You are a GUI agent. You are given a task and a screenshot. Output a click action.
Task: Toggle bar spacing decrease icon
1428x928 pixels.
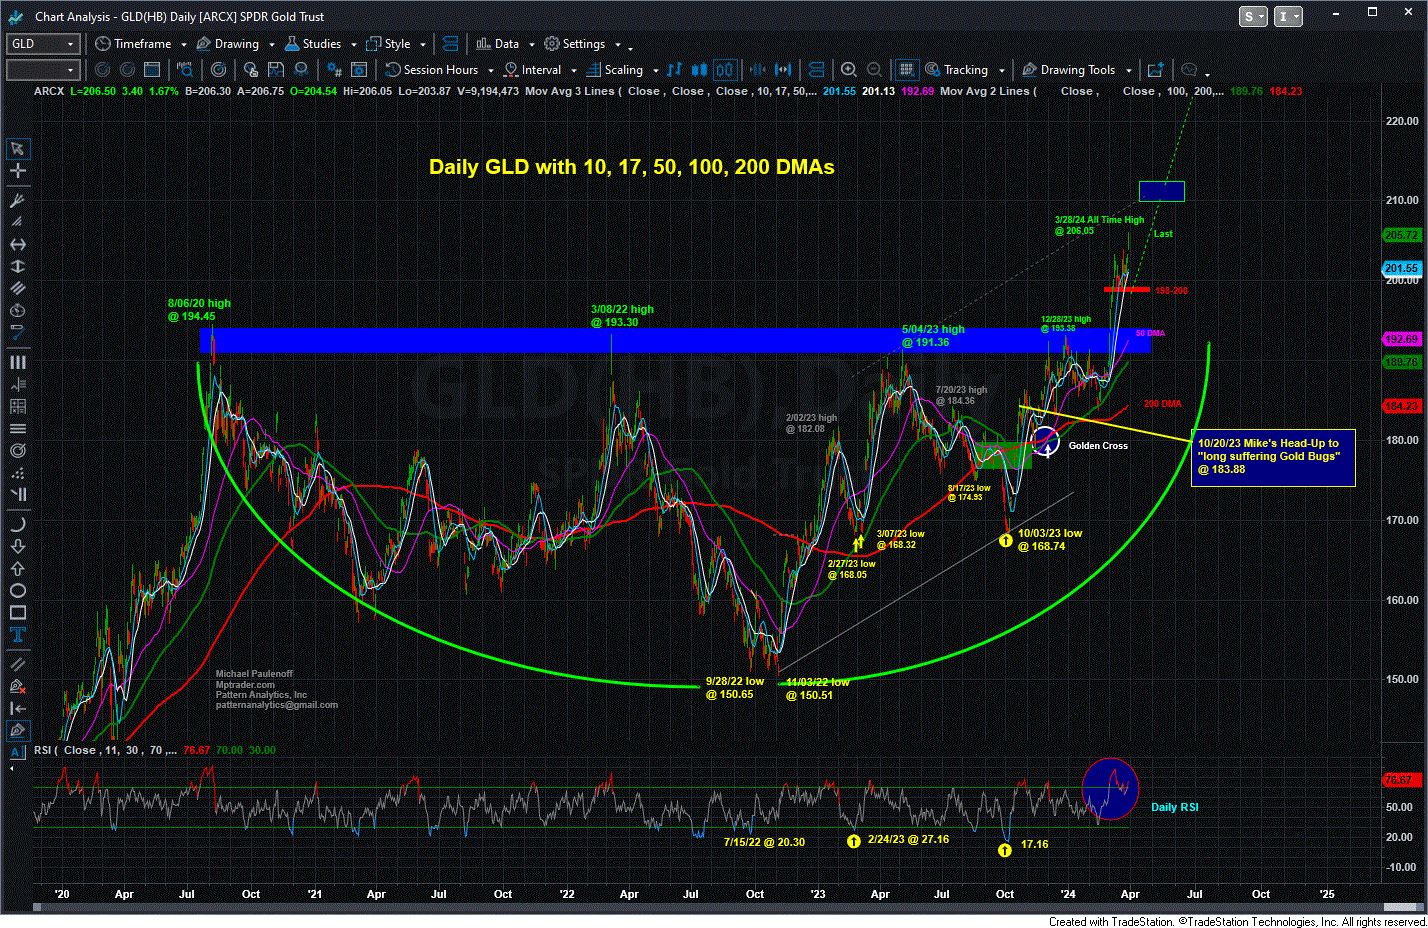click(757, 70)
